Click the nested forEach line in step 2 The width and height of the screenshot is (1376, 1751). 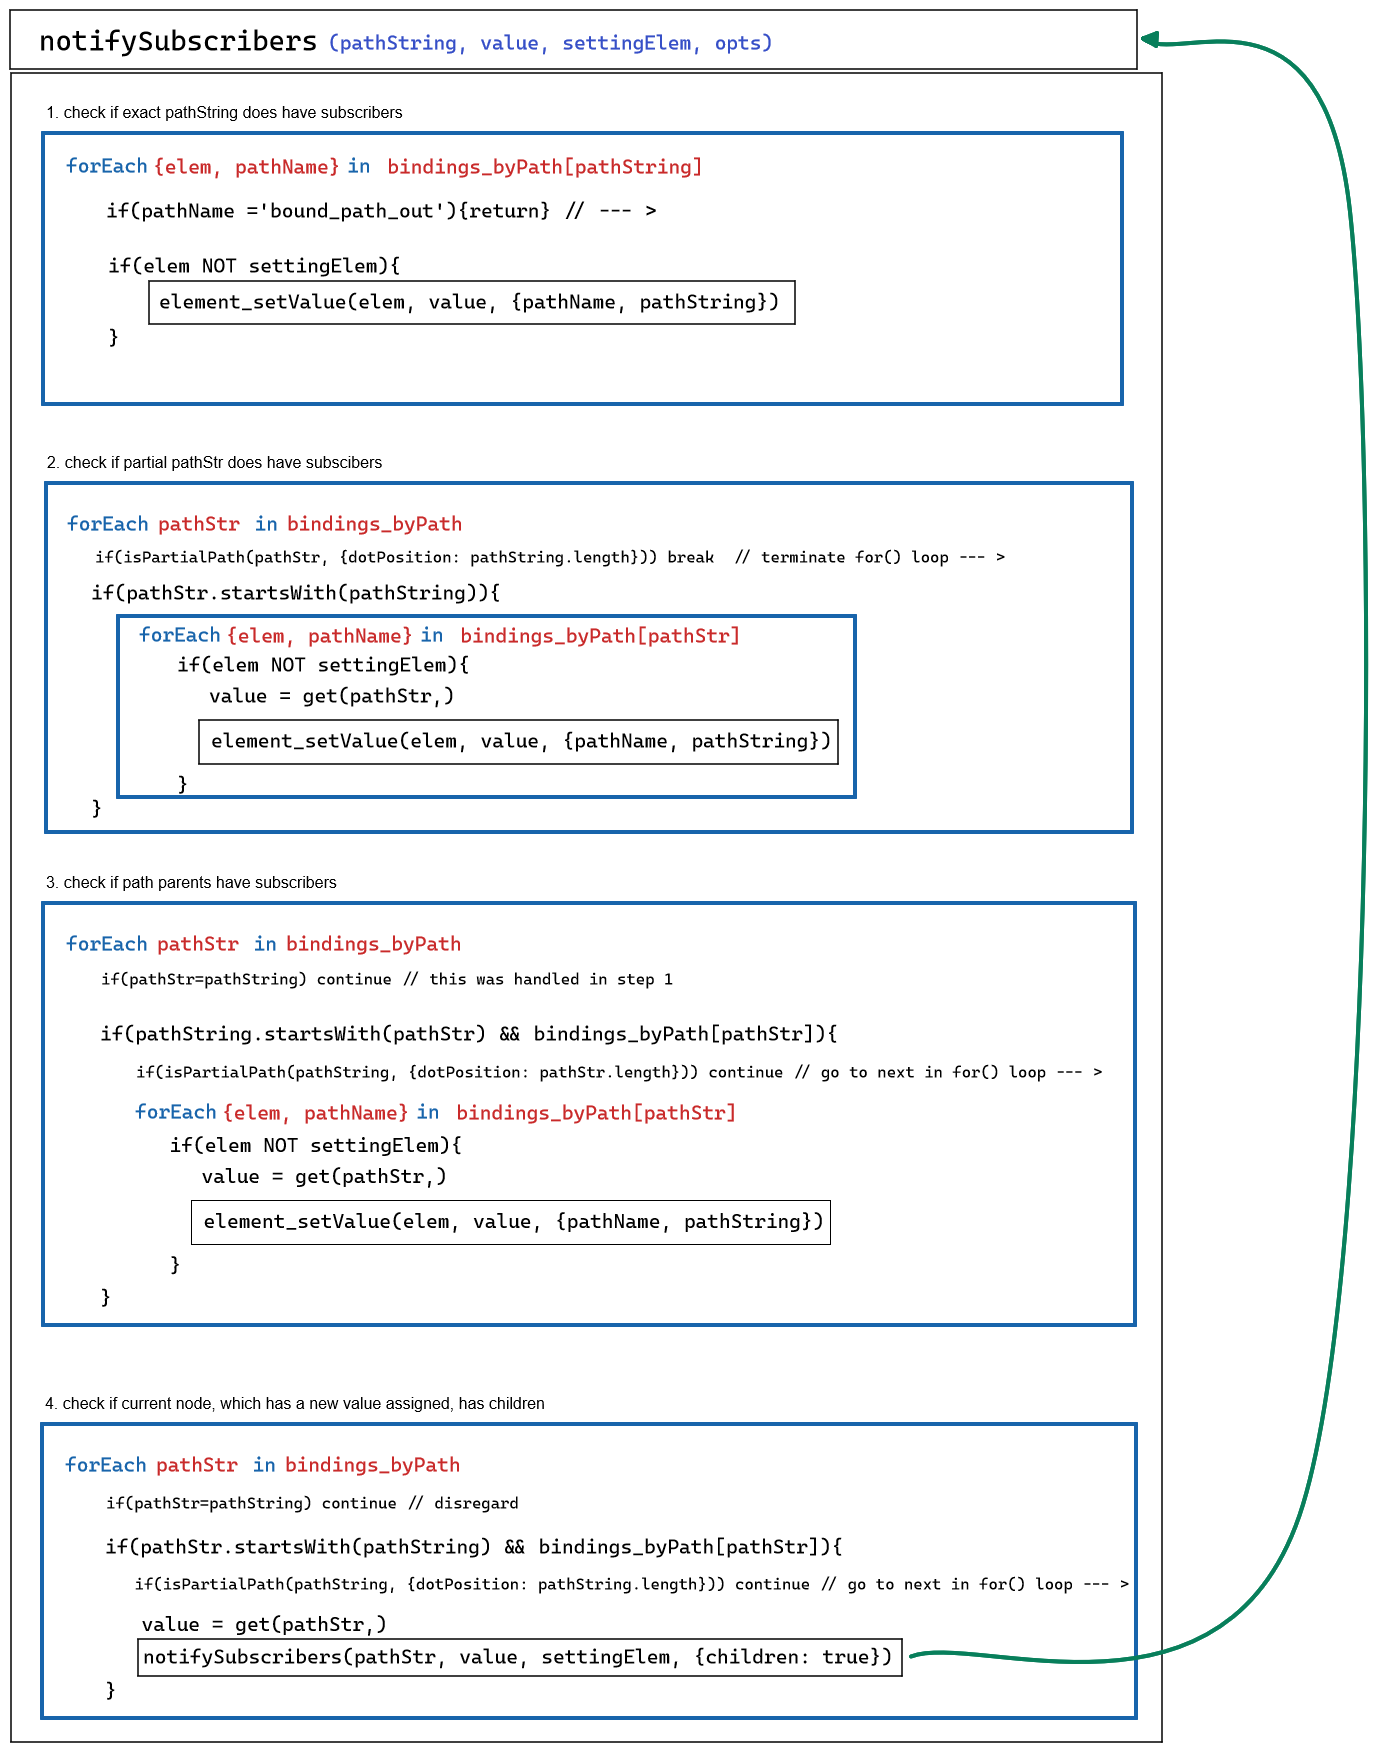coord(439,636)
